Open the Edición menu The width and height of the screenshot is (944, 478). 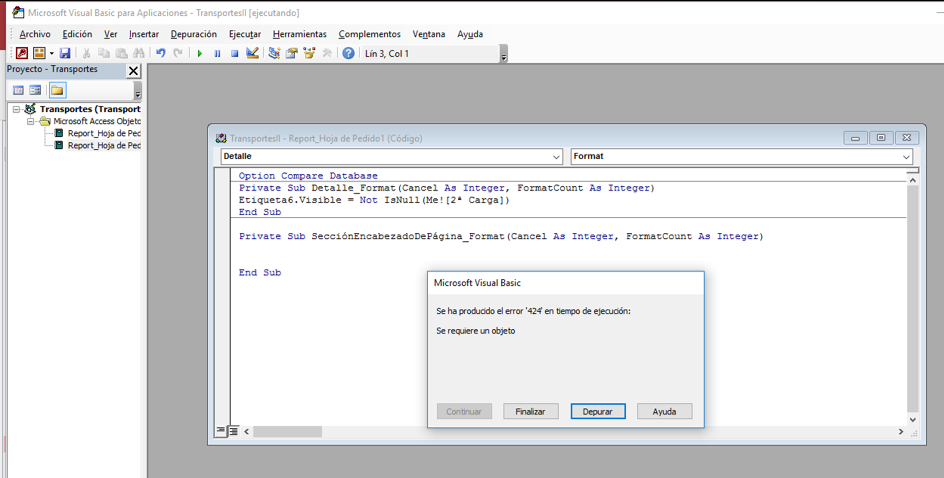pos(78,34)
